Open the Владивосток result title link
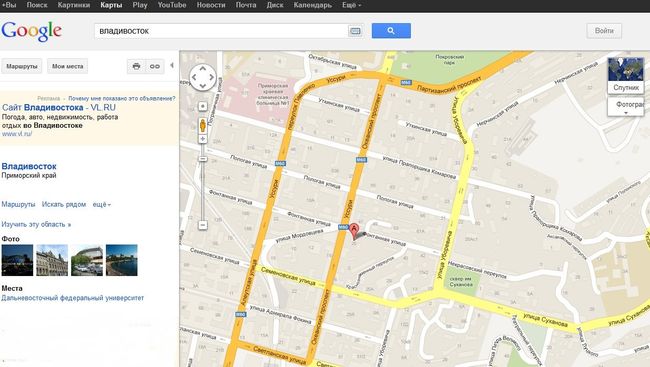Screen dimensions: 650x367 point(29,166)
